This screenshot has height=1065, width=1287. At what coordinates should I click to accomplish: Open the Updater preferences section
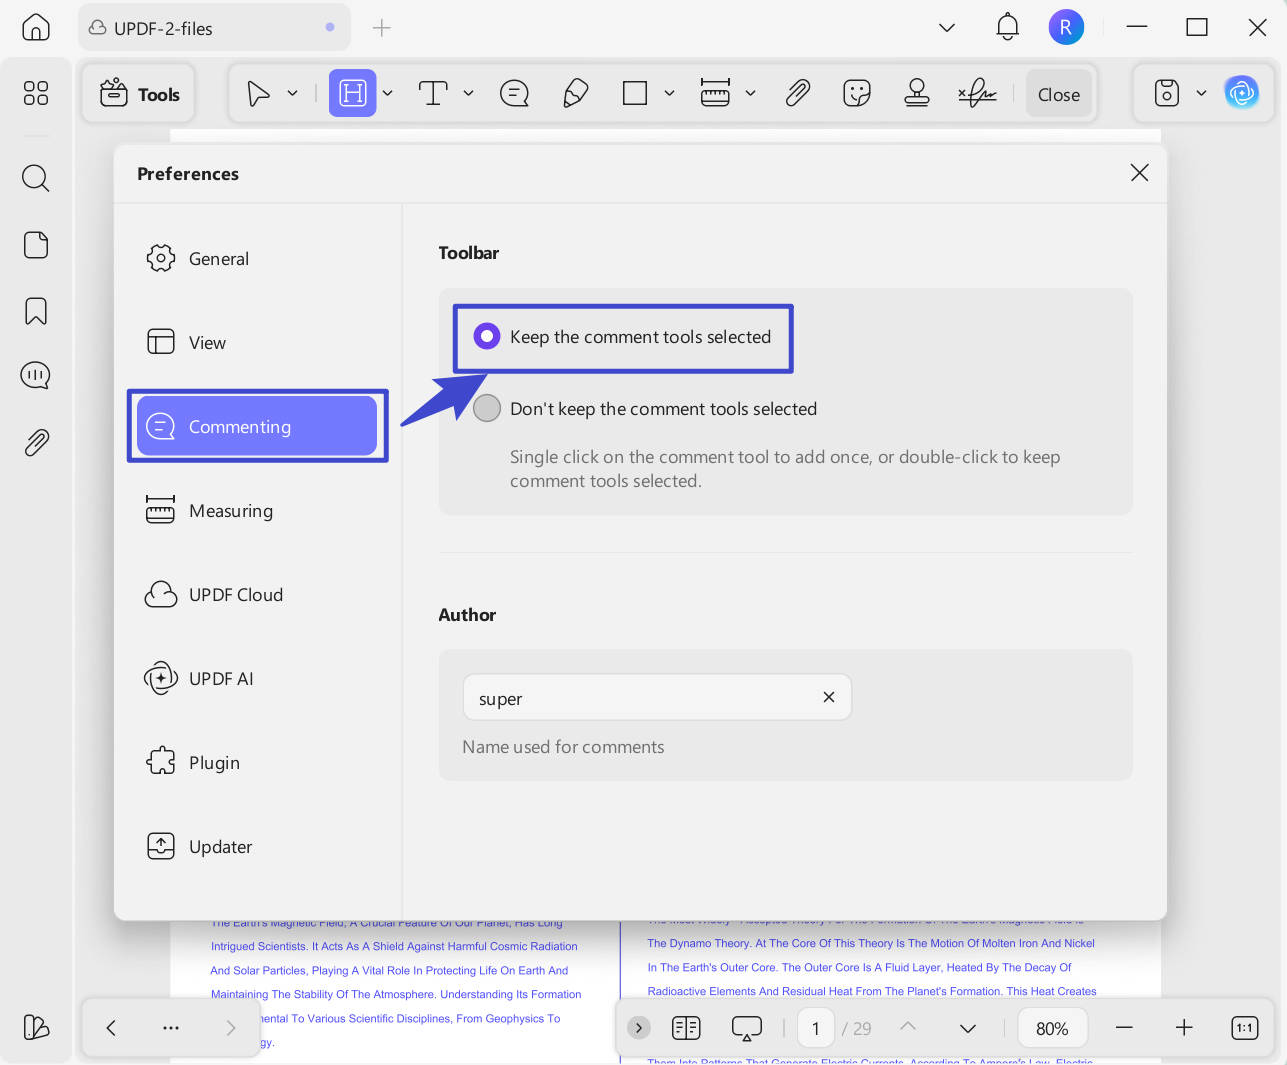pyautogui.click(x=257, y=847)
